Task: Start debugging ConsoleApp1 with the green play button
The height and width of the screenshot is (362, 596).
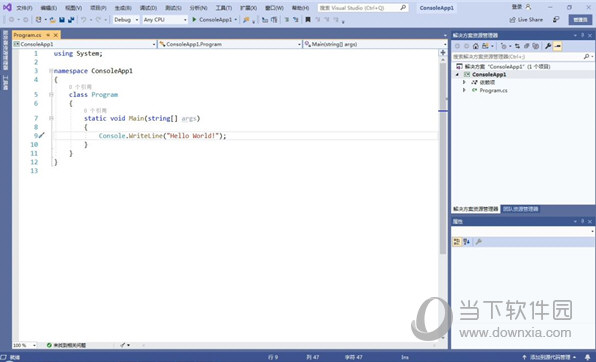Action: click(194, 20)
